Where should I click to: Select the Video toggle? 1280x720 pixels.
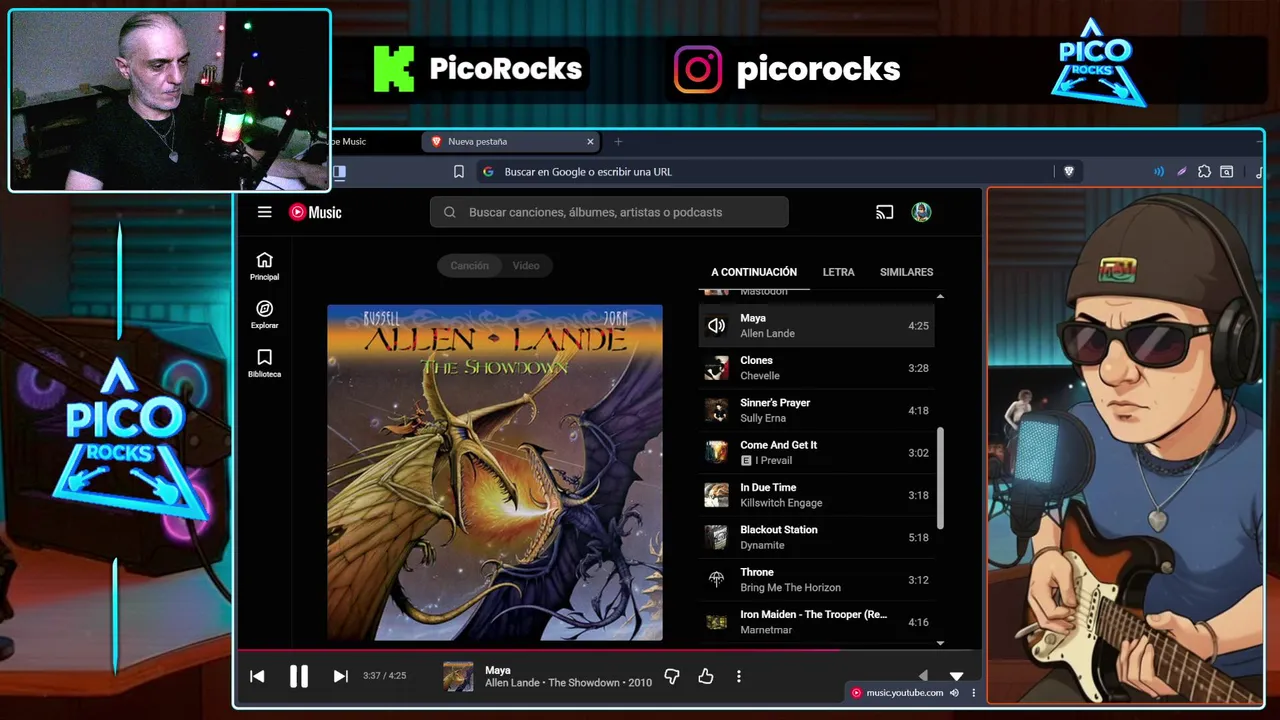click(x=526, y=266)
